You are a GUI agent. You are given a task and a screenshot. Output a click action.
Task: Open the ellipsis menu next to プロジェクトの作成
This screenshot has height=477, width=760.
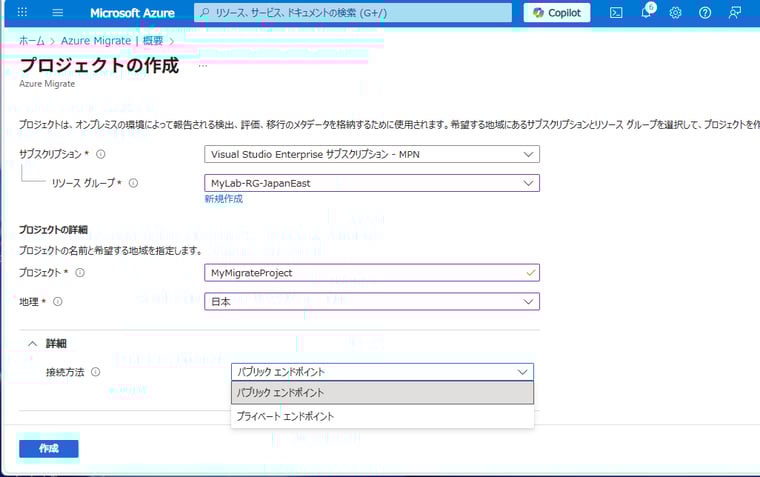point(203,65)
